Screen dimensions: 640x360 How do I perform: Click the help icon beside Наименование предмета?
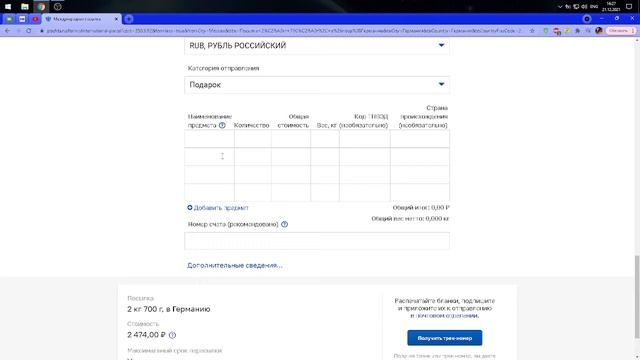[x=222, y=125]
